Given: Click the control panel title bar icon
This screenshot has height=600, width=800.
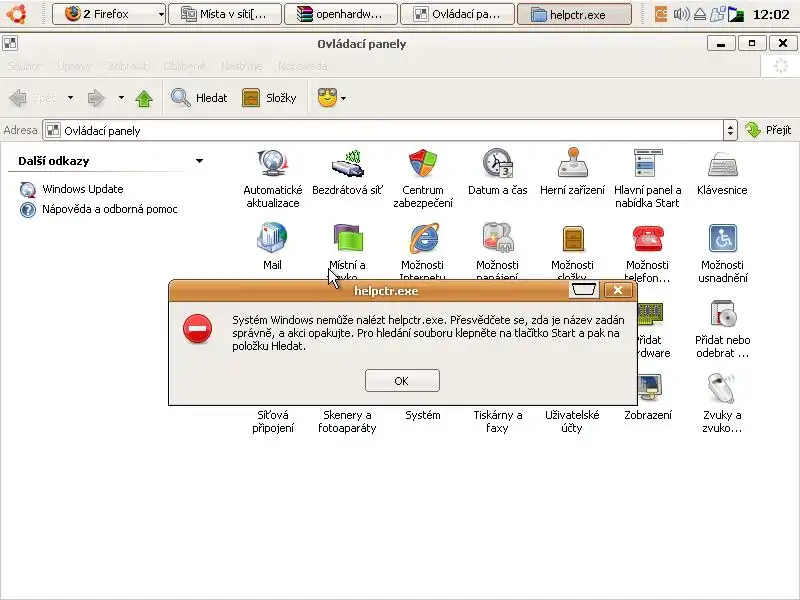Looking at the screenshot, I should [10, 43].
